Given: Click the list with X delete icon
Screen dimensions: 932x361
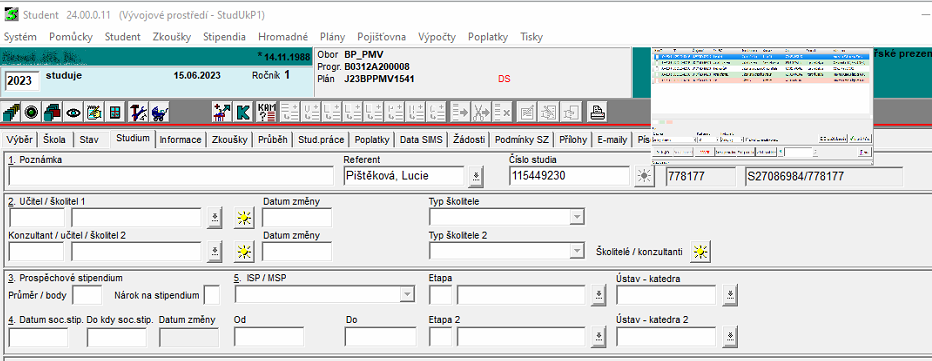Looking at the screenshot, I should pos(502,111).
